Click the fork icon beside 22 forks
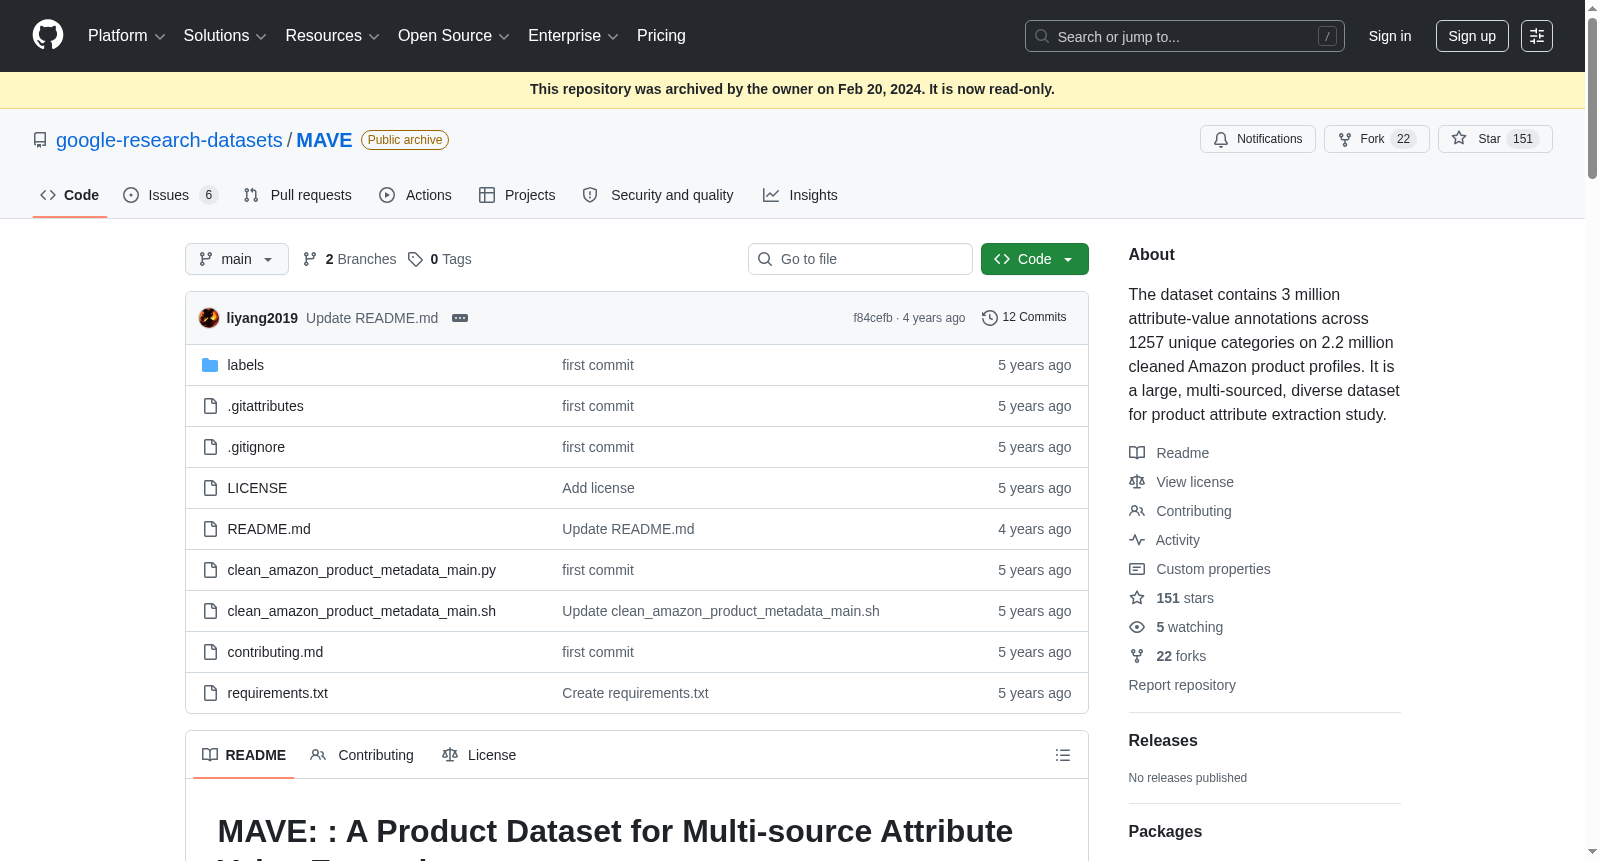Image resolution: width=1600 pixels, height=861 pixels. click(1137, 656)
